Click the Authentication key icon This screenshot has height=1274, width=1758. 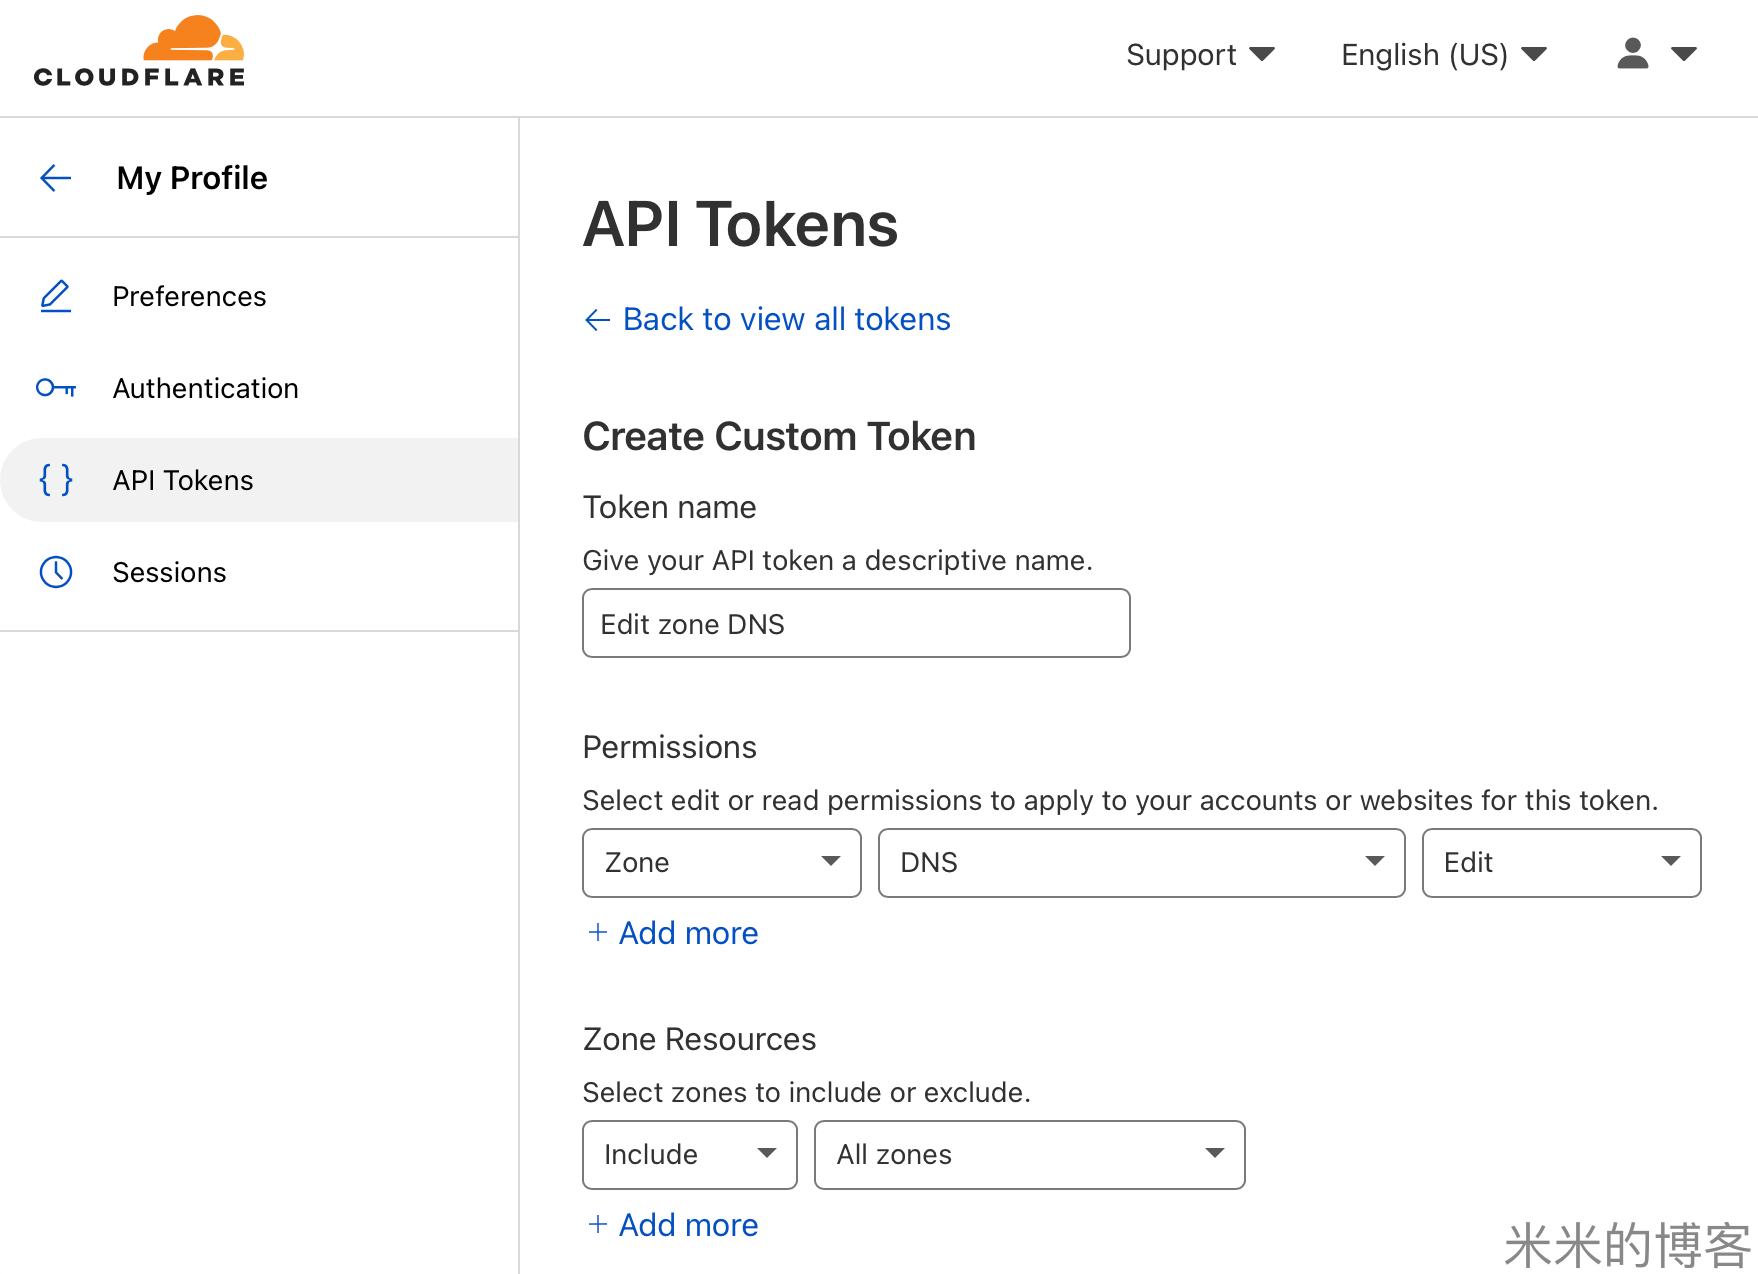[x=56, y=388]
